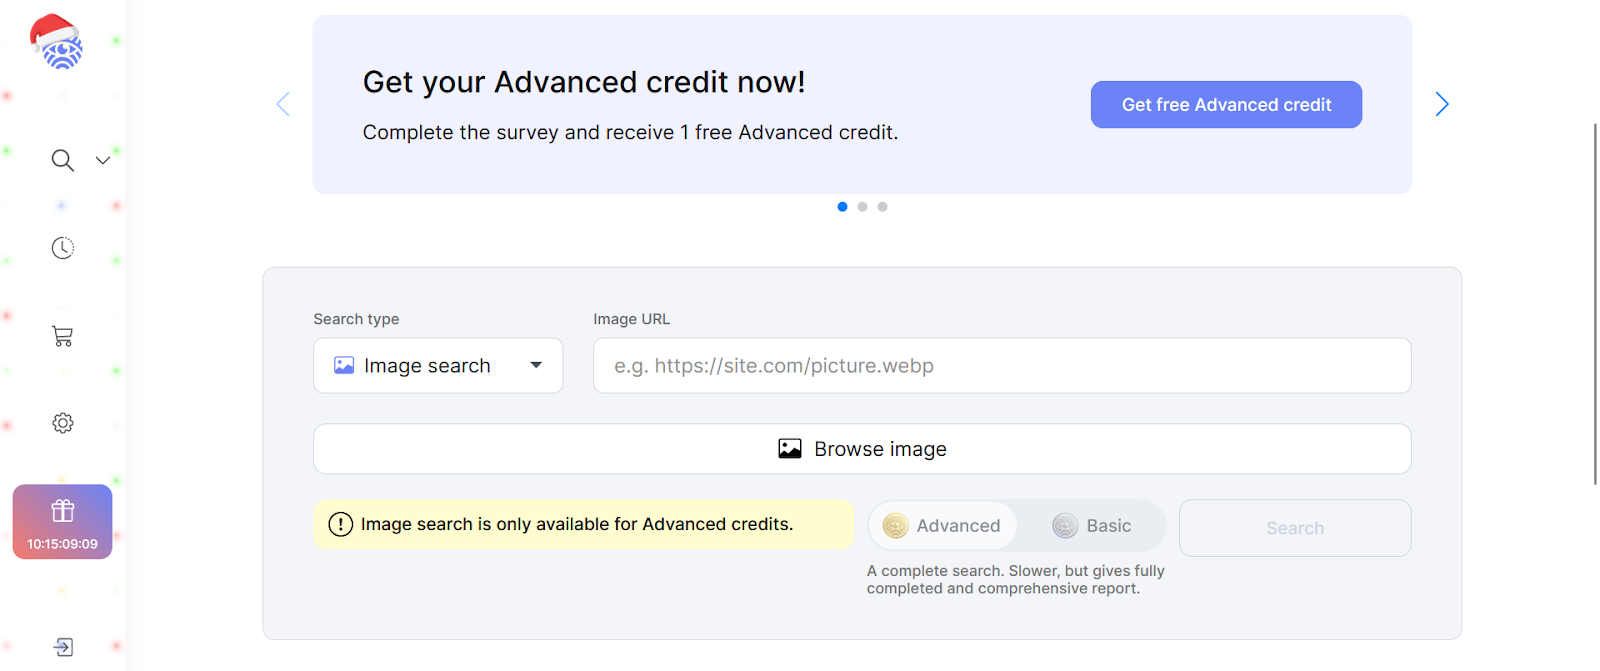The height and width of the screenshot is (671, 1600).
Task: Click the Browse image button
Action: pos(862,449)
